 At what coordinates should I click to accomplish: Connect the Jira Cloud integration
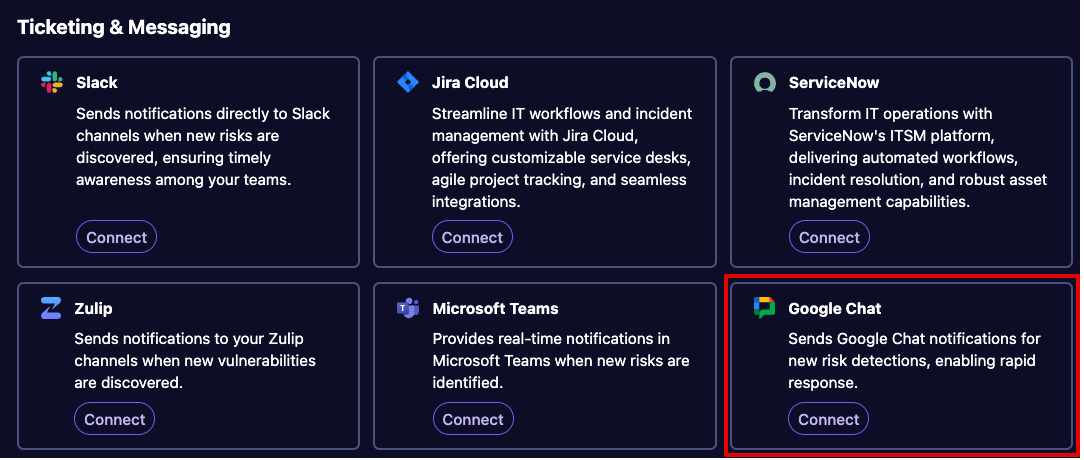[x=472, y=237]
